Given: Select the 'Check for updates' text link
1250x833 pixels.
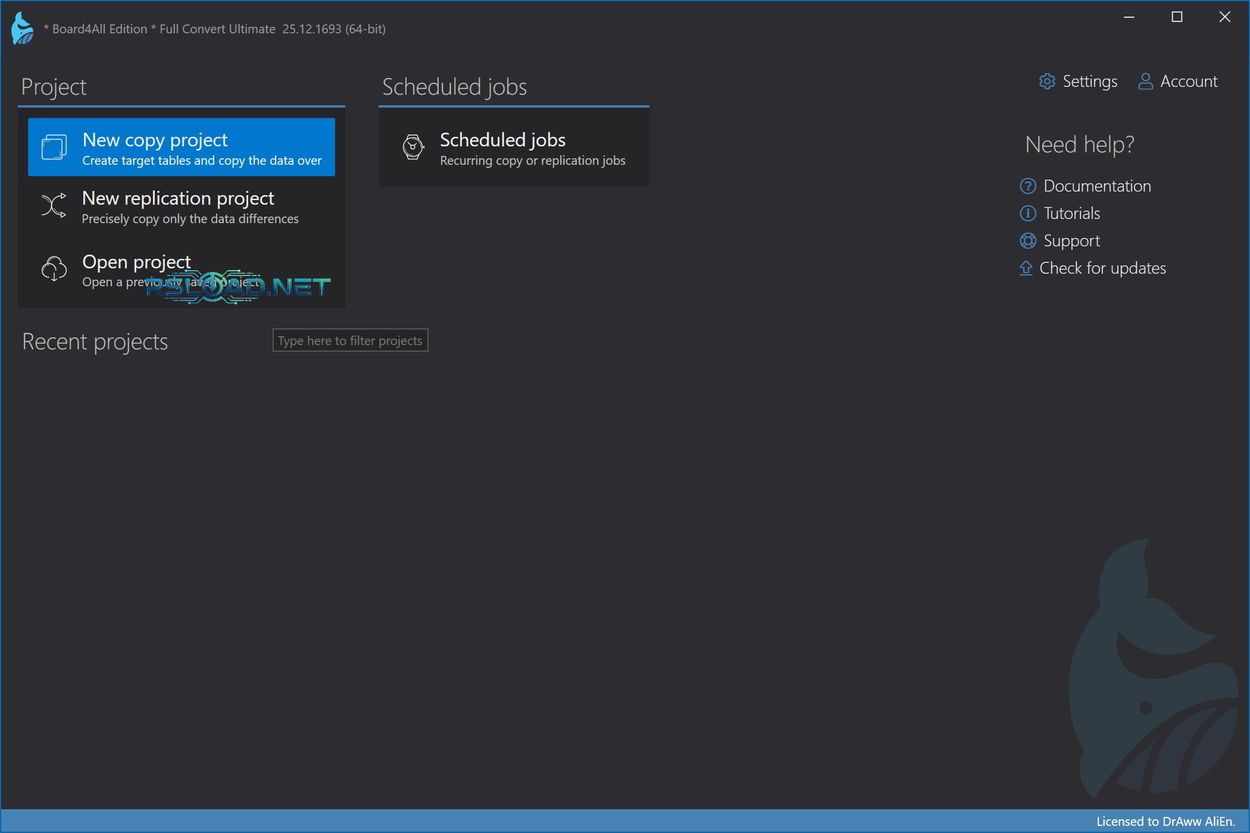Looking at the screenshot, I should tap(1102, 268).
